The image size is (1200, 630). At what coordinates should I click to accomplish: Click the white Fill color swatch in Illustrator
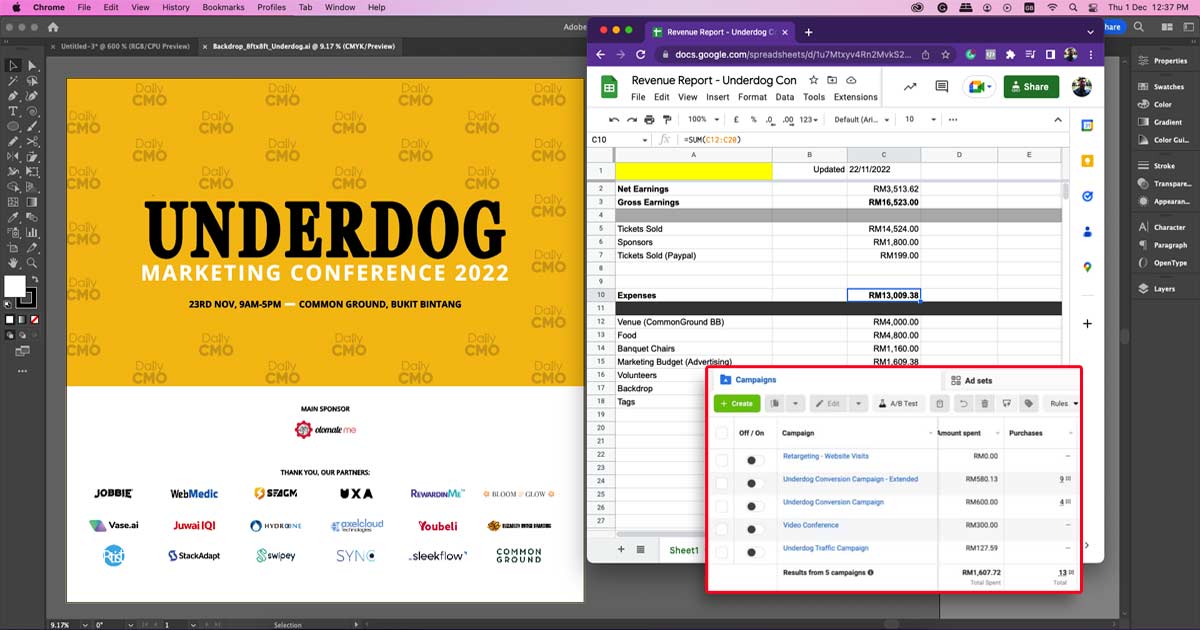click(x=14, y=285)
